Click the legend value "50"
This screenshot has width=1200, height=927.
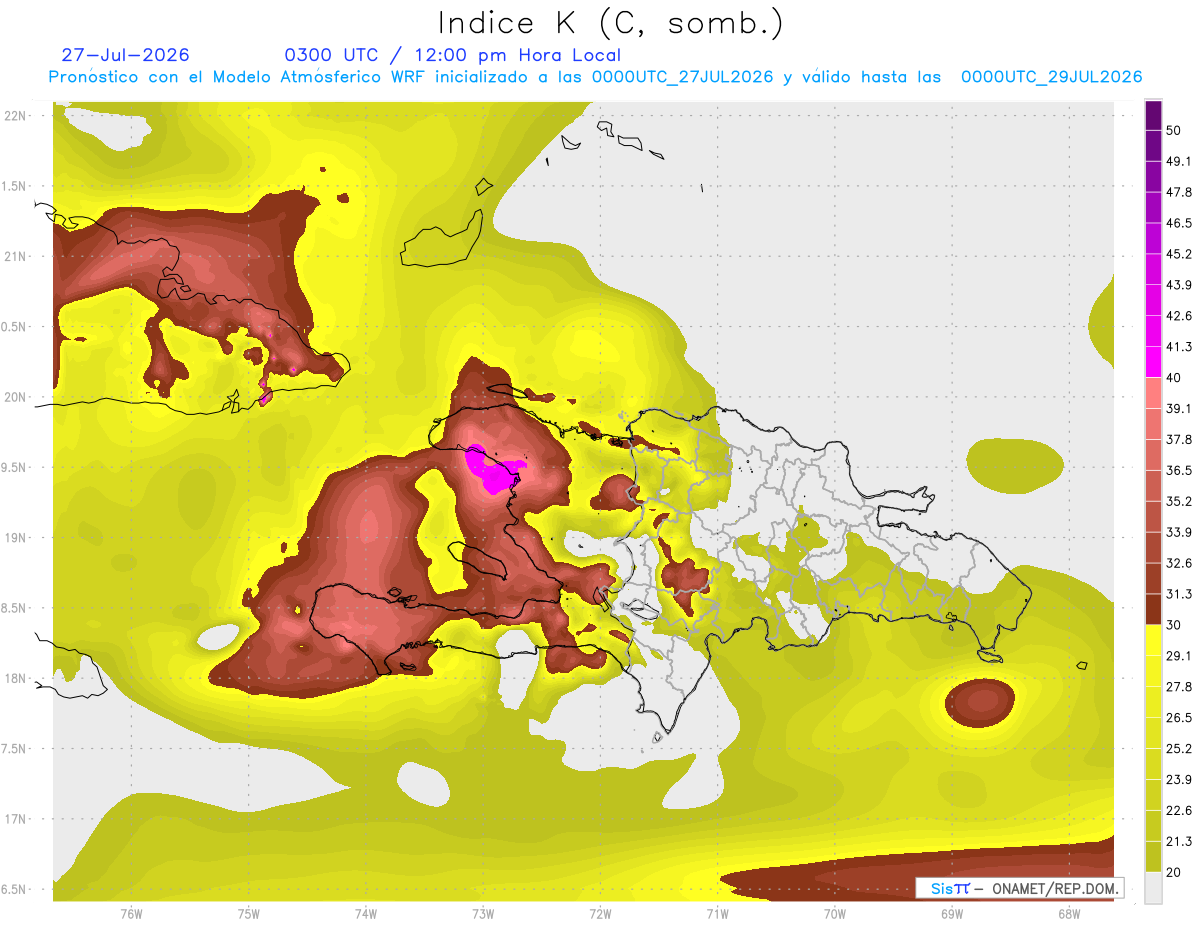click(1174, 131)
